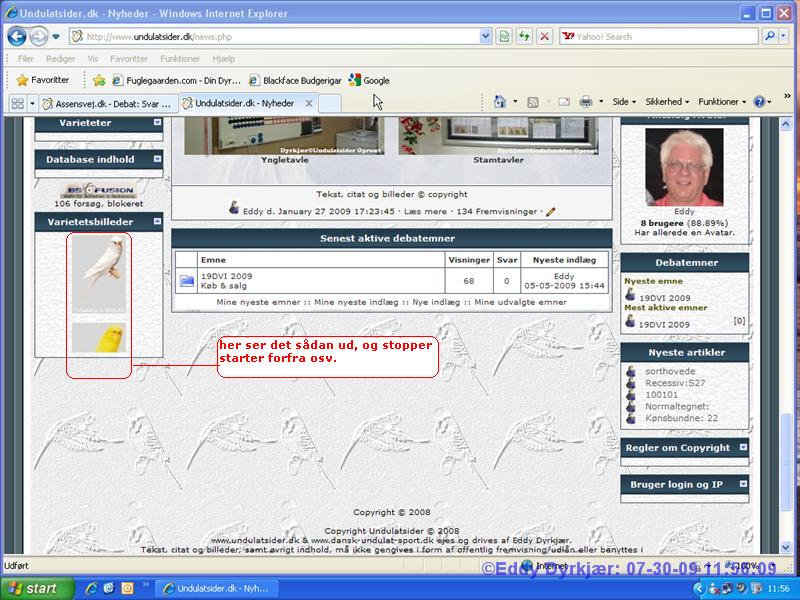Close the Undulatsider.dk tab with its X
The width and height of the screenshot is (800, 600).
pyautogui.click(x=309, y=103)
